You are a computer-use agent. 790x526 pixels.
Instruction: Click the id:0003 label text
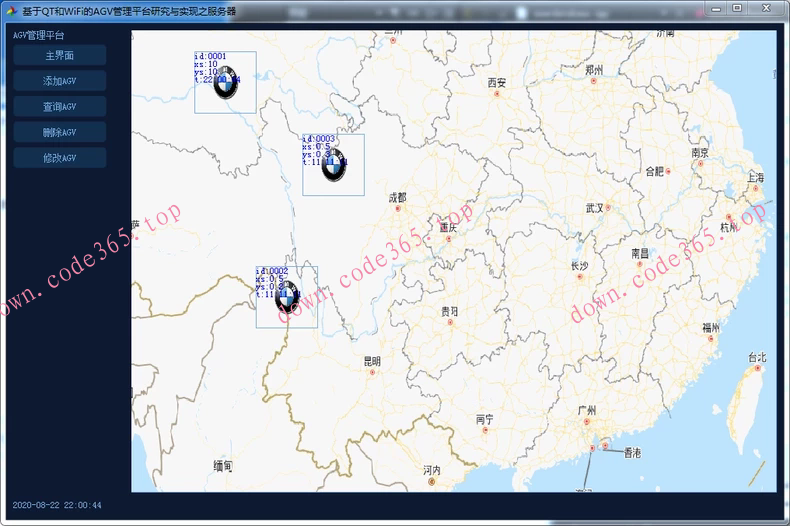pyautogui.click(x=318, y=139)
